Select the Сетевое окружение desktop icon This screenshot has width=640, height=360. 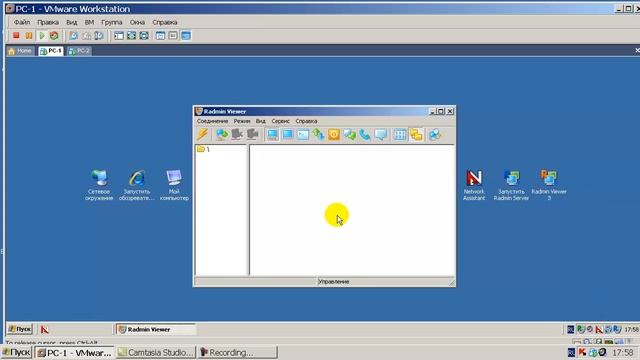click(x=99, y=185)
